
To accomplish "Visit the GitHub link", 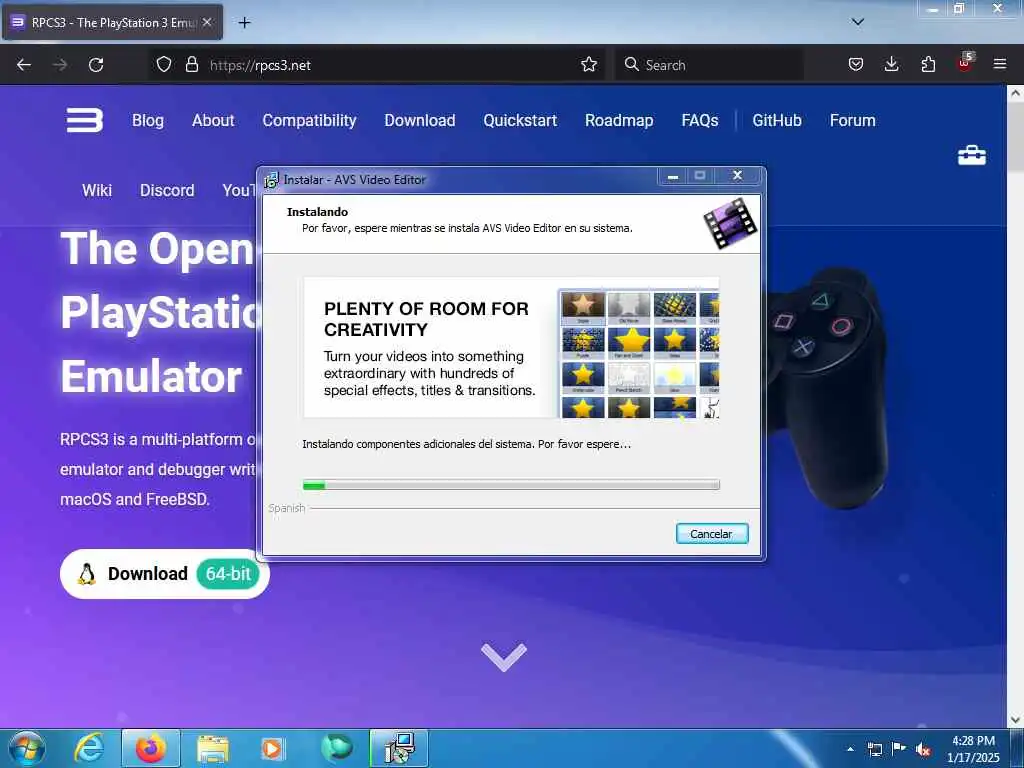I will point(776,120).
